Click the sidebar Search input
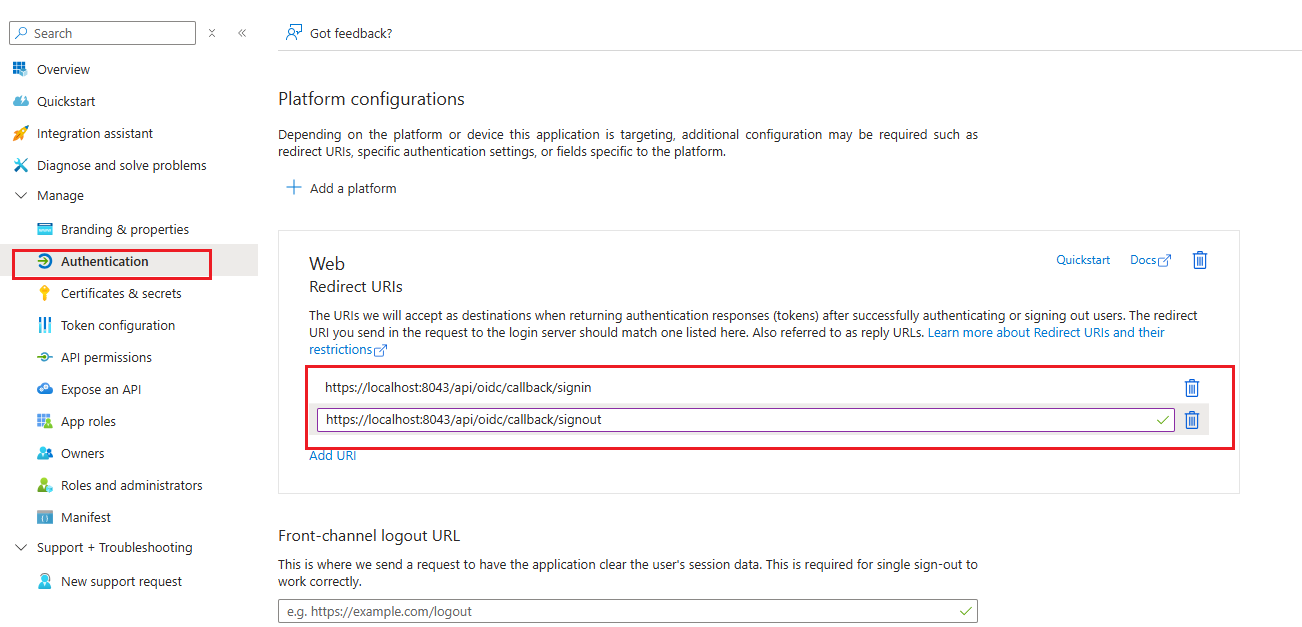 click(x=110, y=33)
